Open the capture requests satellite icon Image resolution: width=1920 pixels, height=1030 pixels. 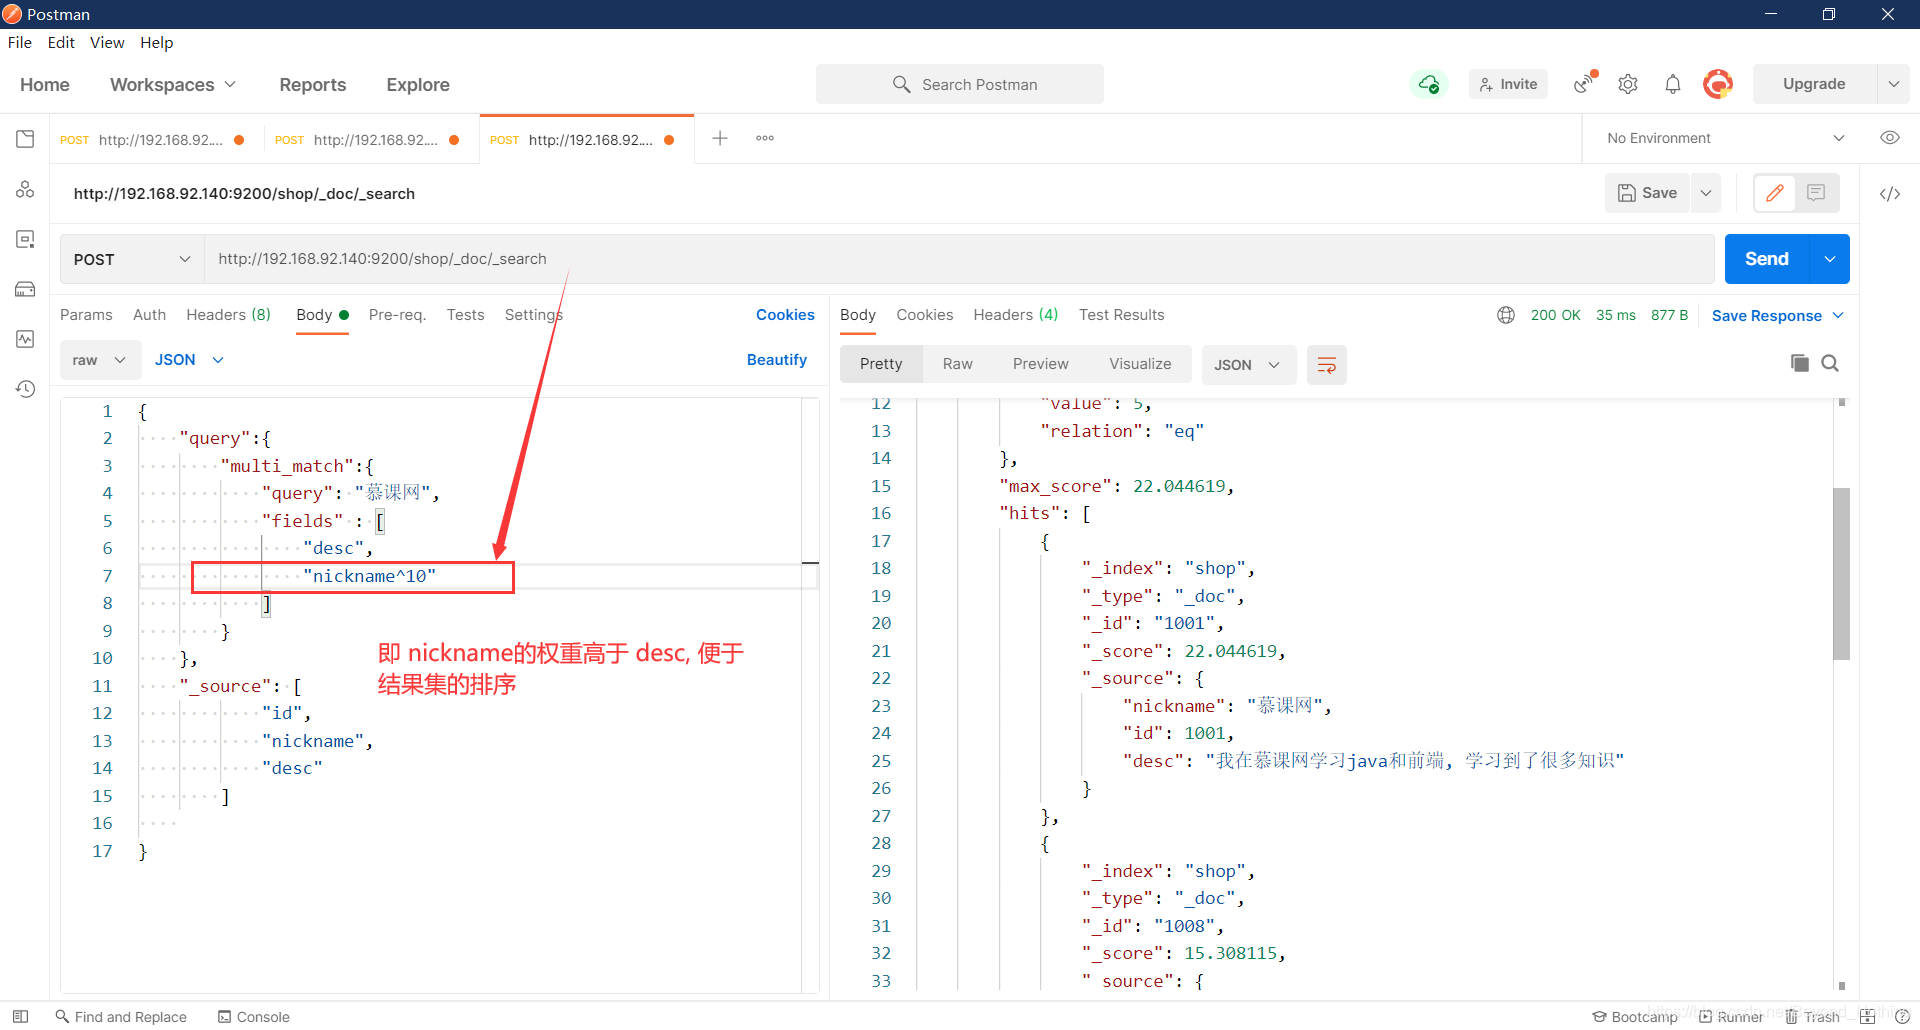pos(1585,84)
